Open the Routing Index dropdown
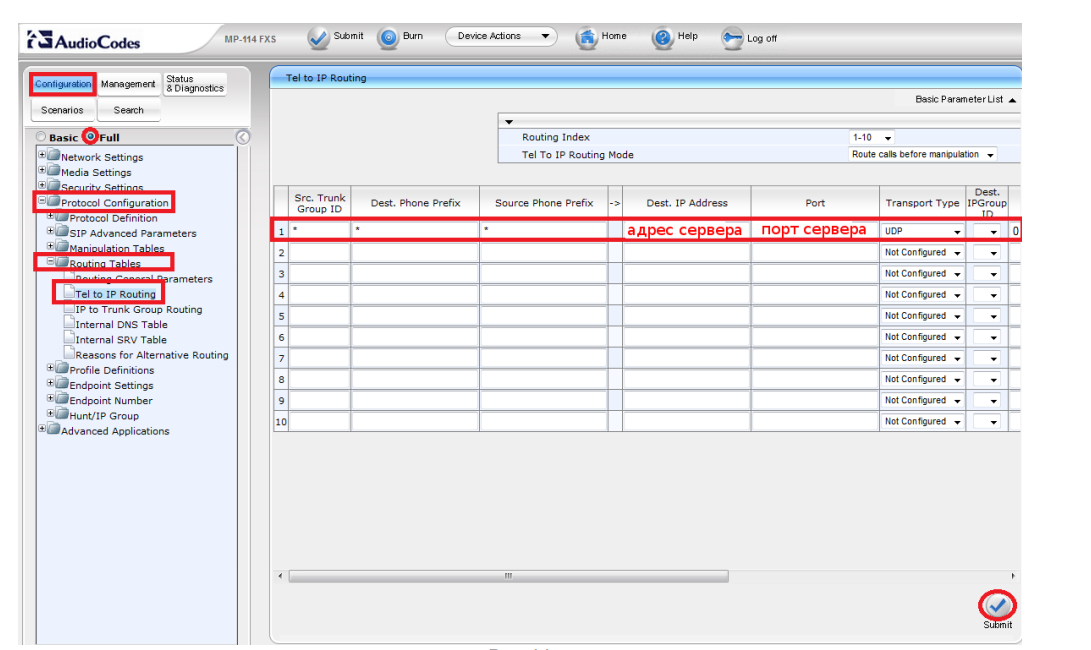 click(x=872, y=137)
